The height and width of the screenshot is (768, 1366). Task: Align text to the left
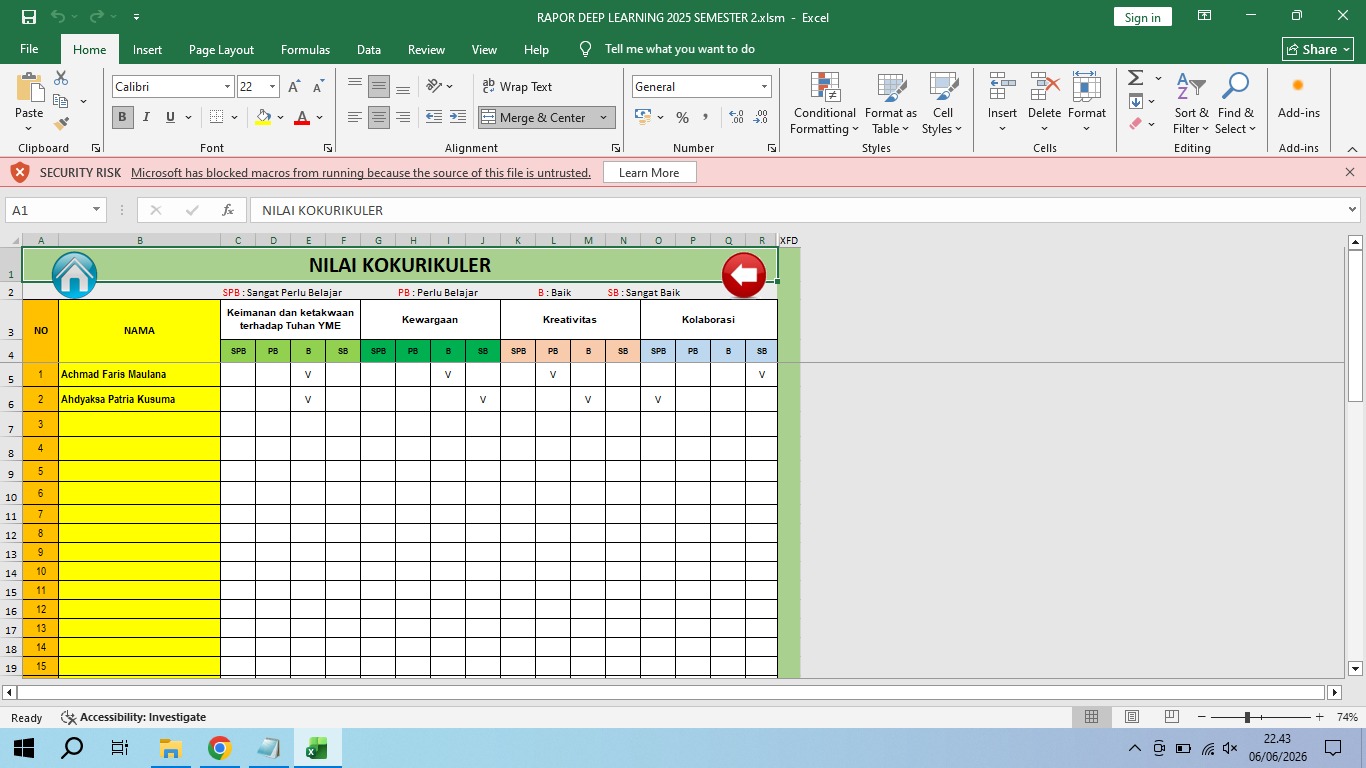point(355,117)
